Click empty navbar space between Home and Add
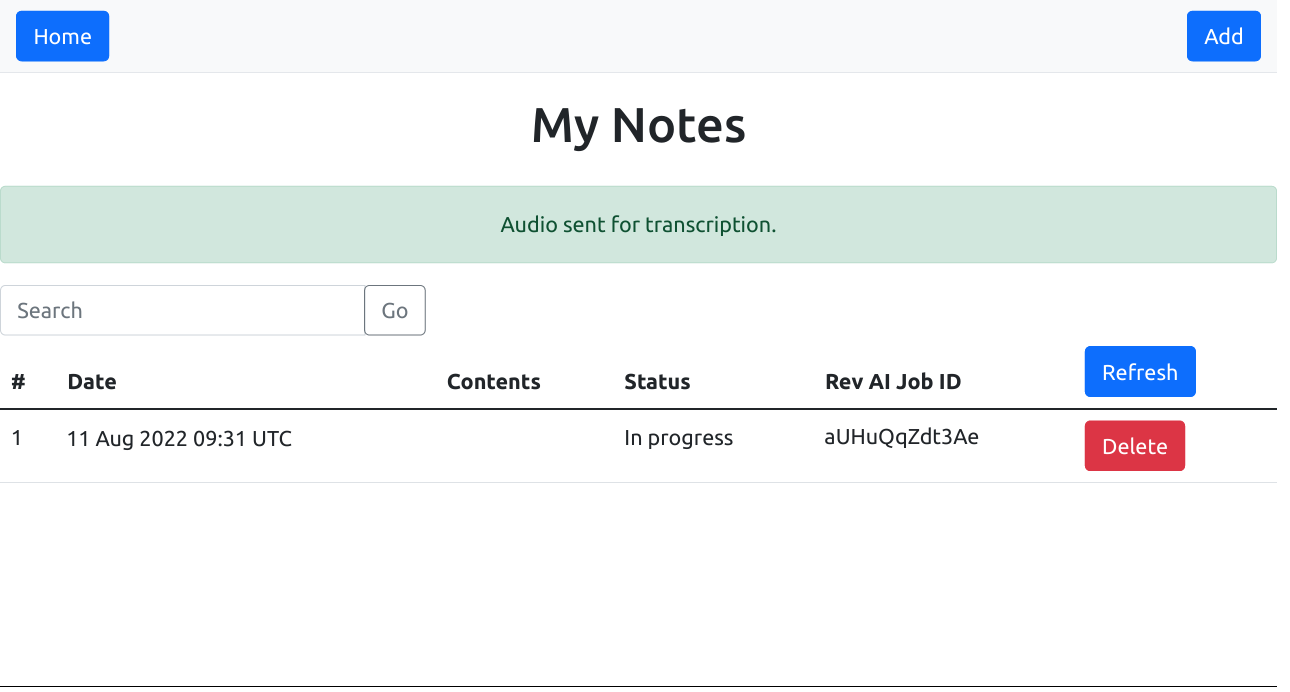Screen dimensions: 1290x692 [640, 36]
